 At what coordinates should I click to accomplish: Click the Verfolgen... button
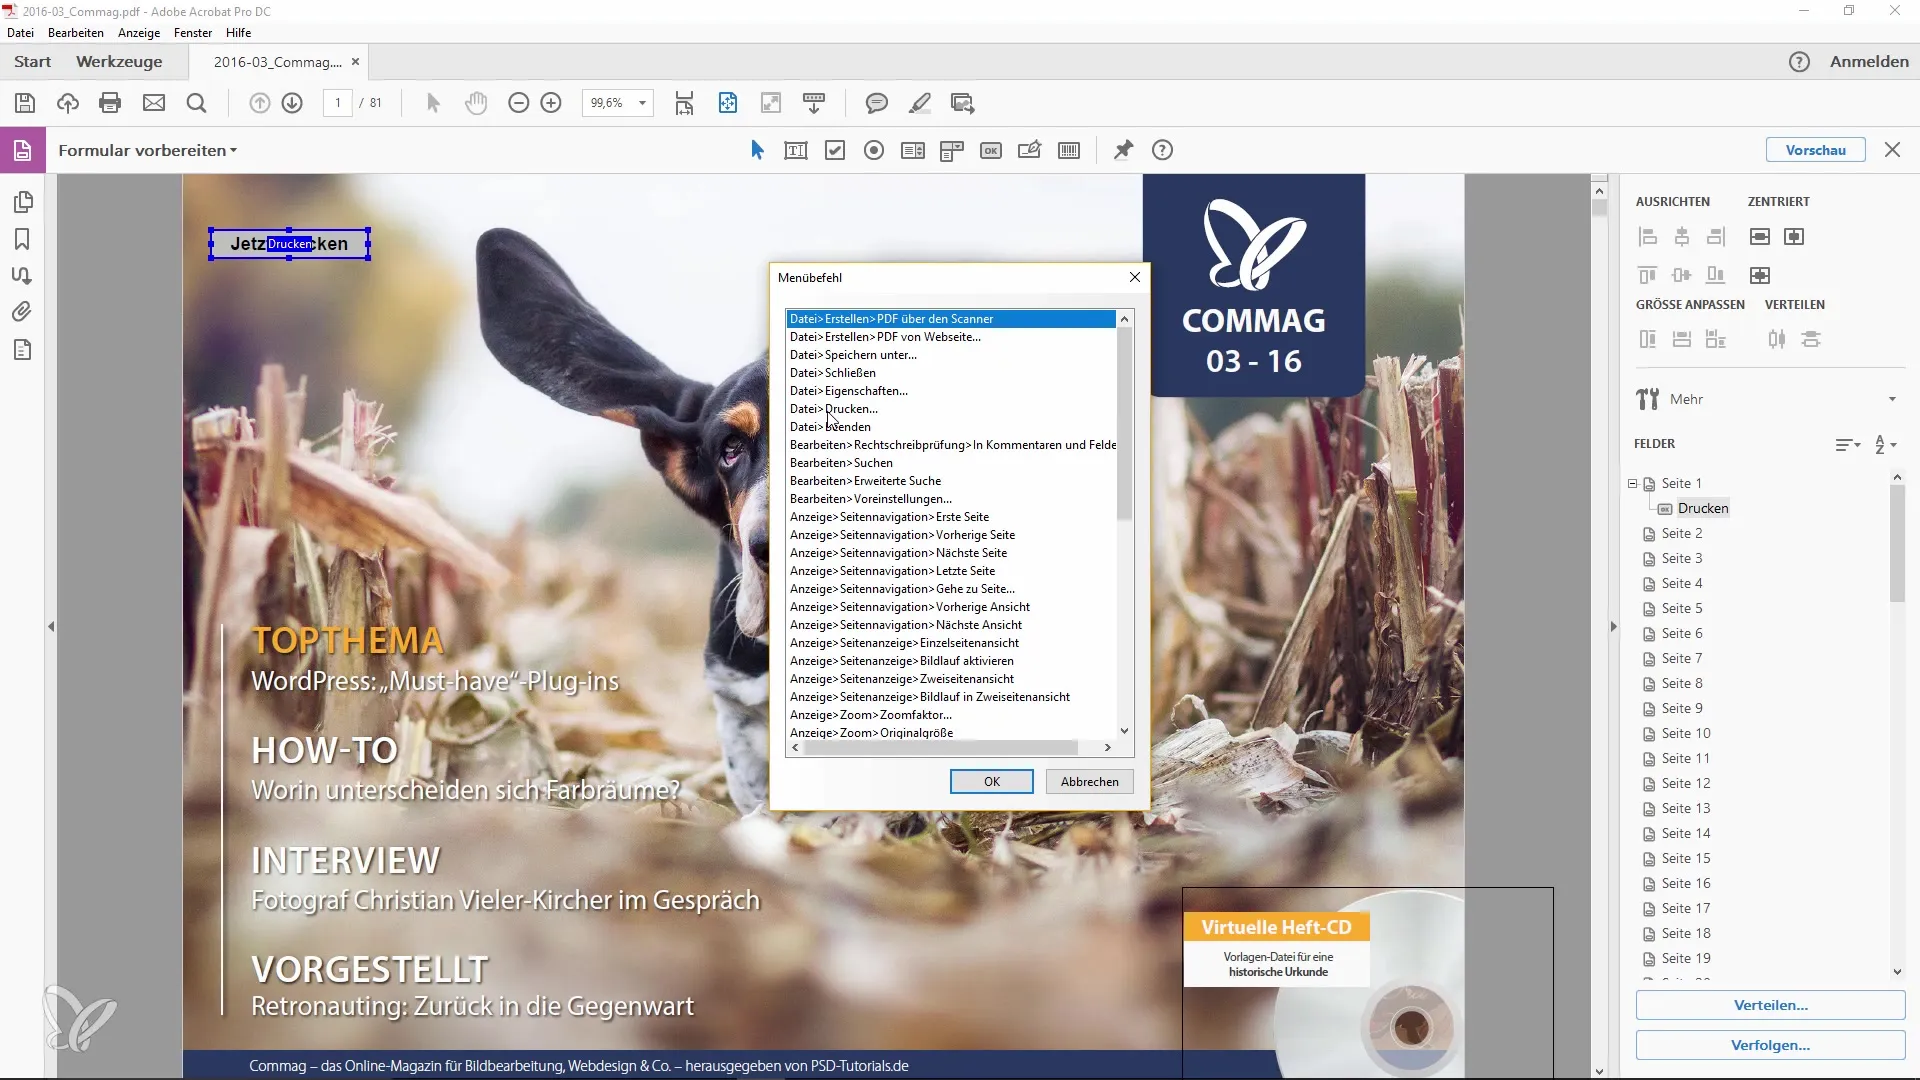coord(1770,1046)
